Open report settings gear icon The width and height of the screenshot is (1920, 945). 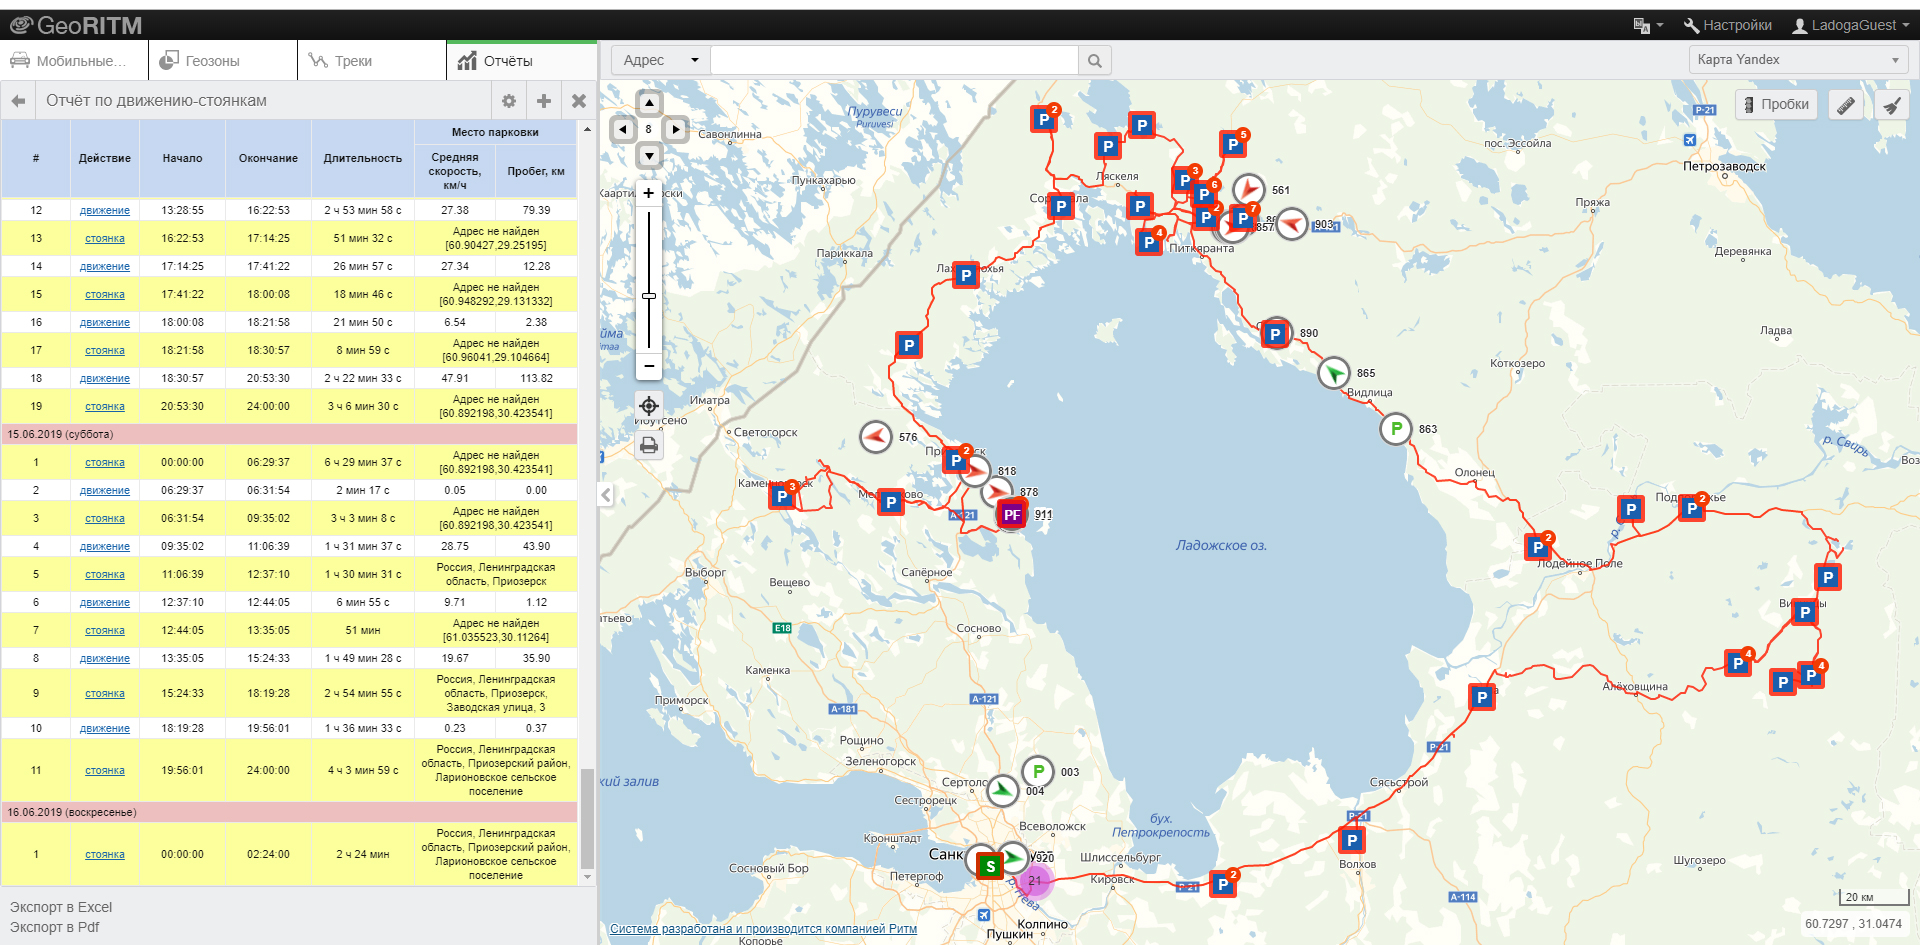pos(509,101)
